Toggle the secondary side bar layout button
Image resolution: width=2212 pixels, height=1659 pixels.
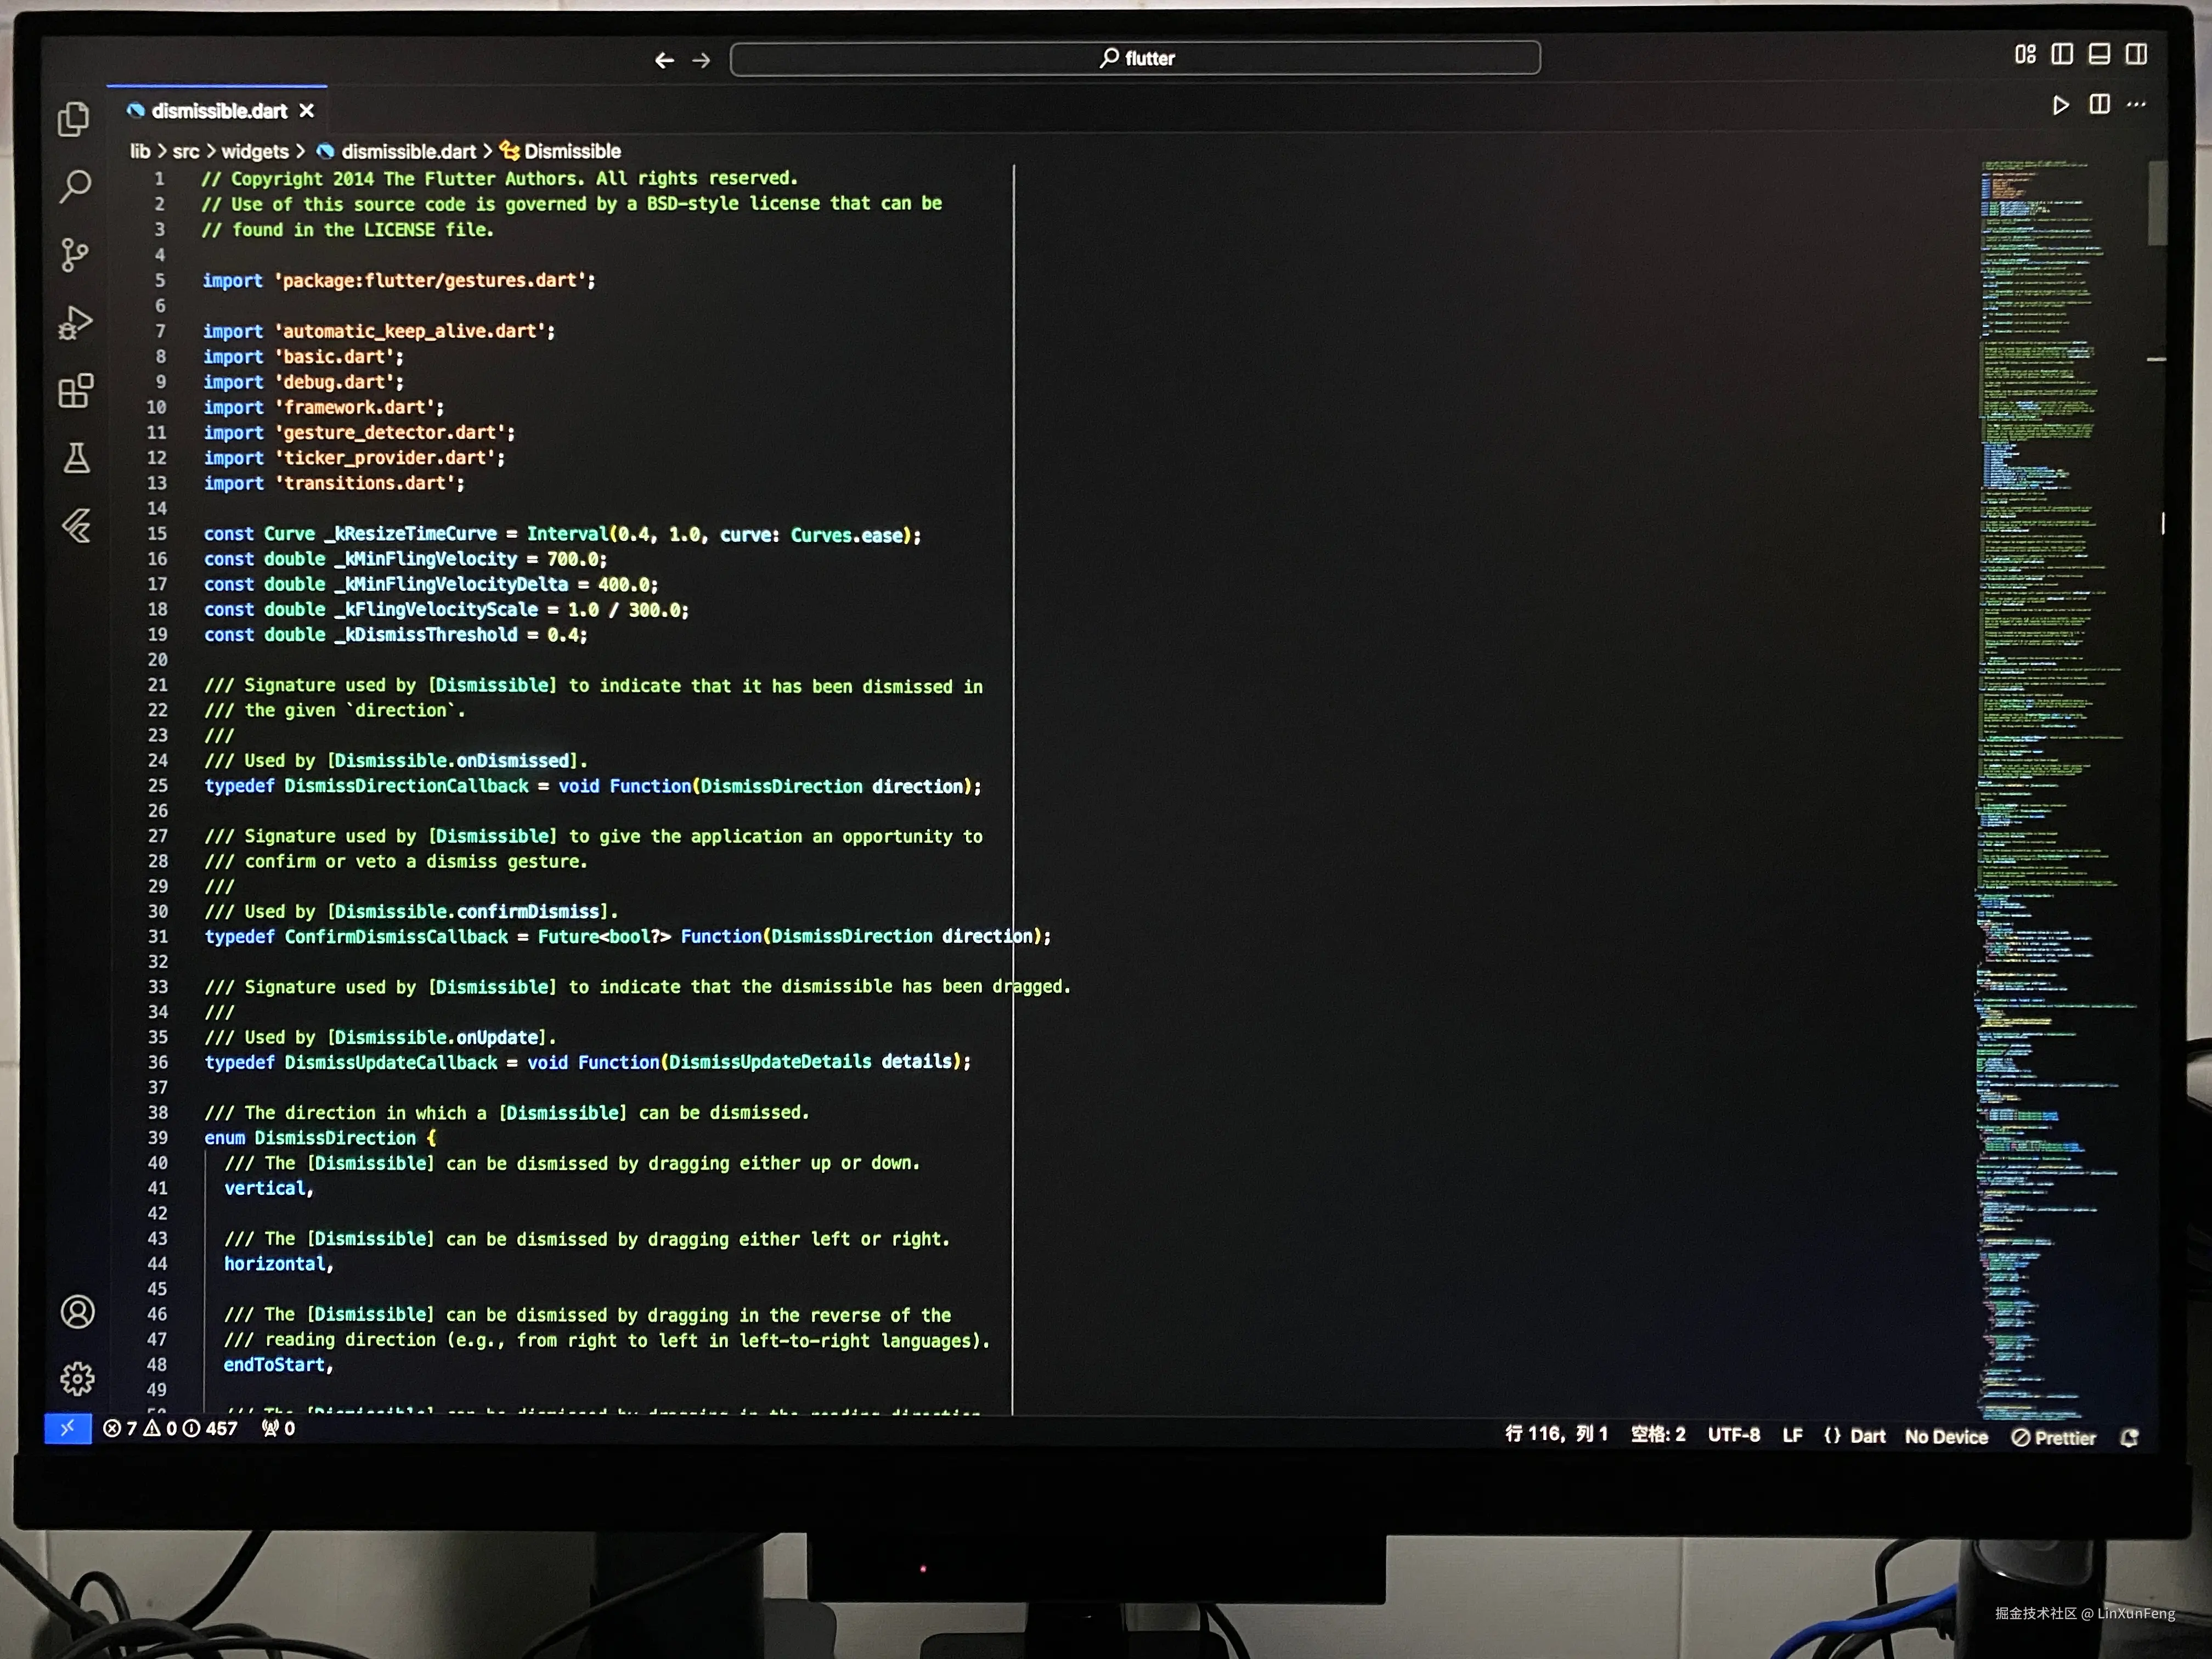point(2136,54)
